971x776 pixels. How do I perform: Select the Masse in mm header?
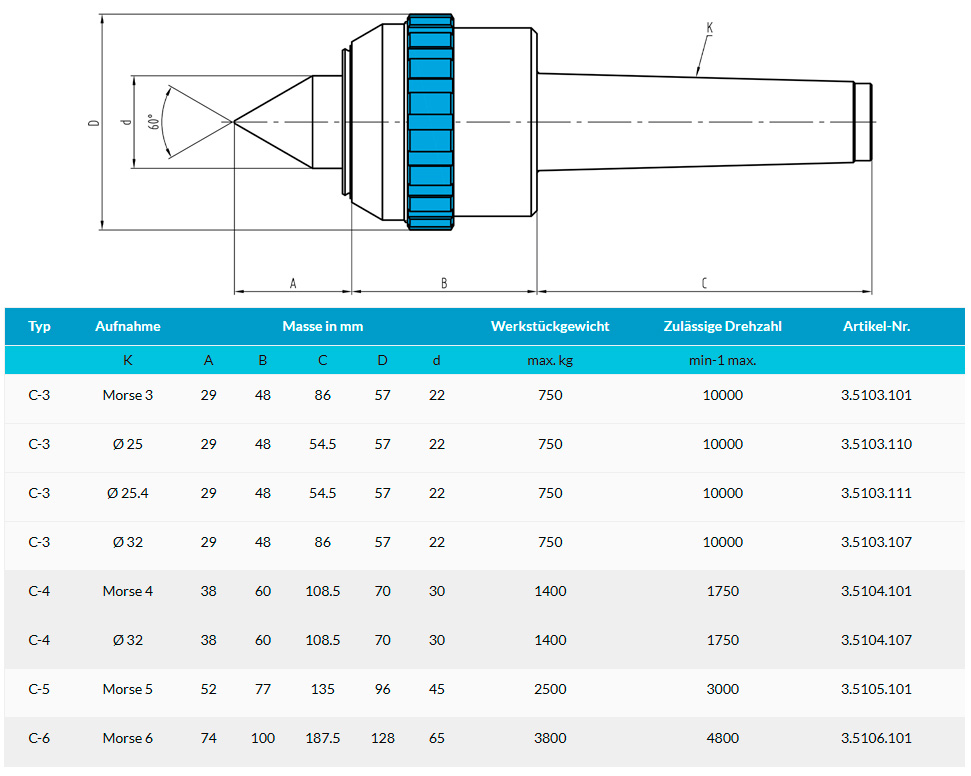click(x=322, y=326)
